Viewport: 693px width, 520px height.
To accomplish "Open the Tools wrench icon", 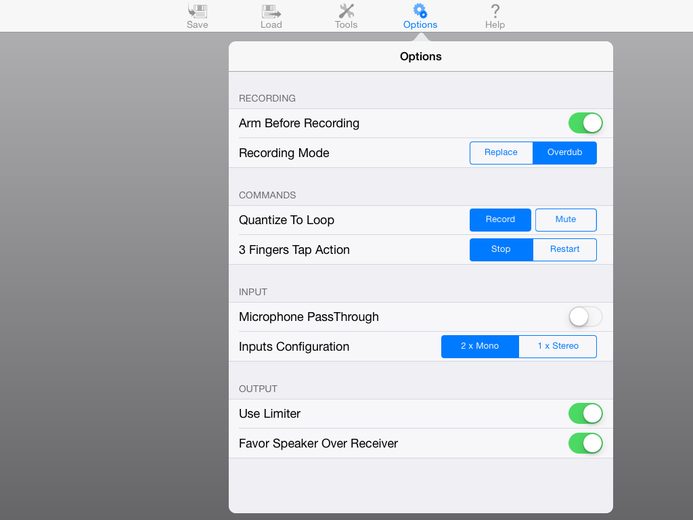I will [346, 11].
